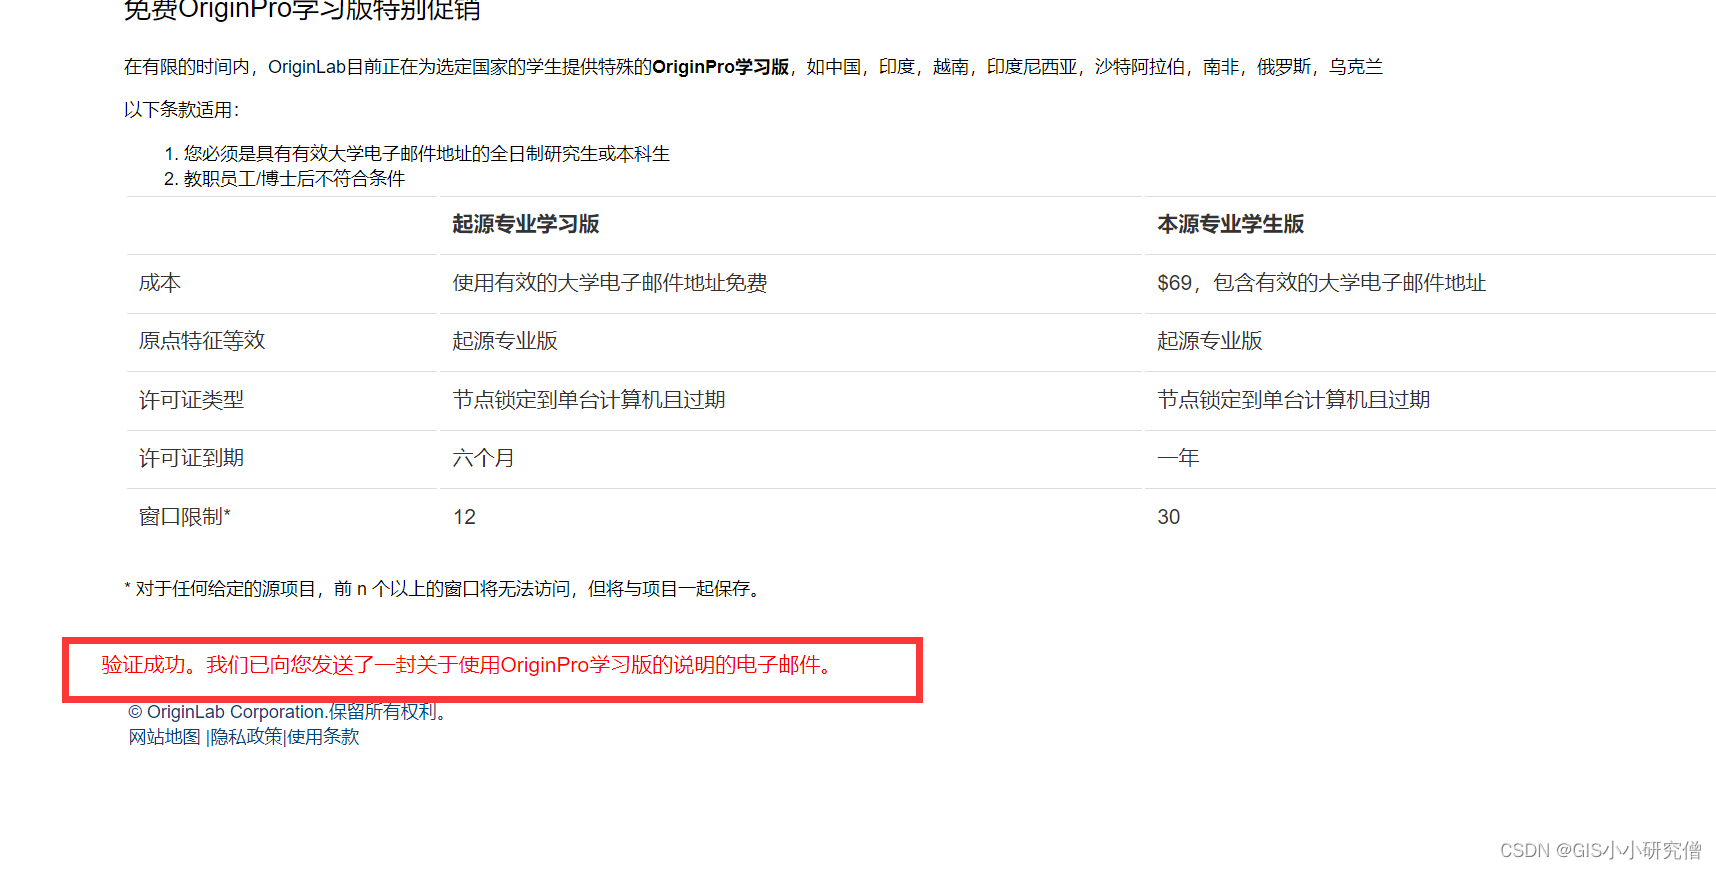This screenshot has height=869, width=1716.
Task: Select the window limit value 12
Action: tap(465, 517)
